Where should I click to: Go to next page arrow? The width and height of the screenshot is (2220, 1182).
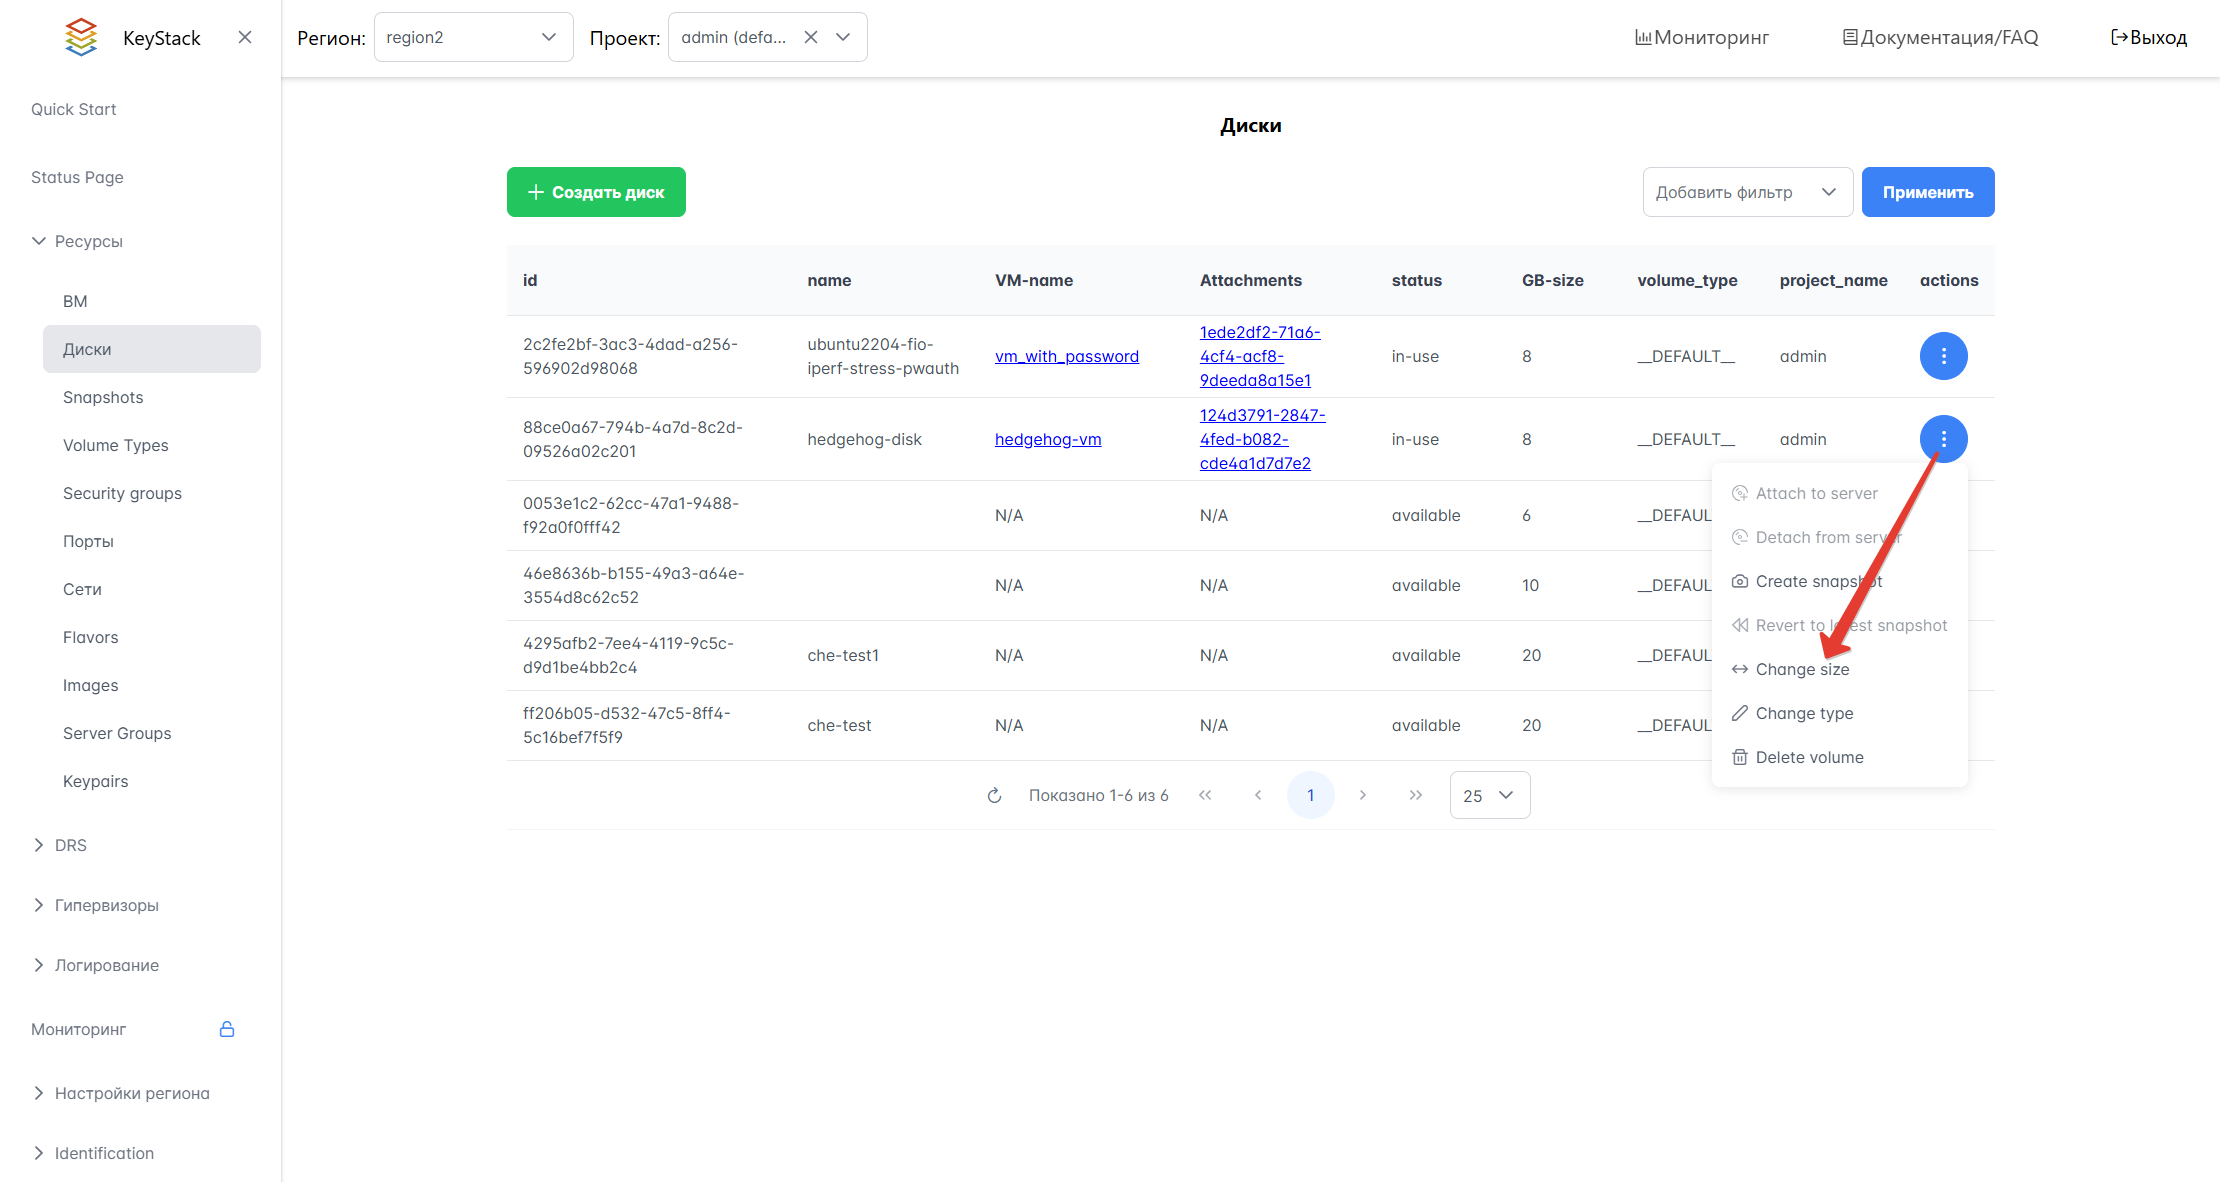tap(1362, 795)
